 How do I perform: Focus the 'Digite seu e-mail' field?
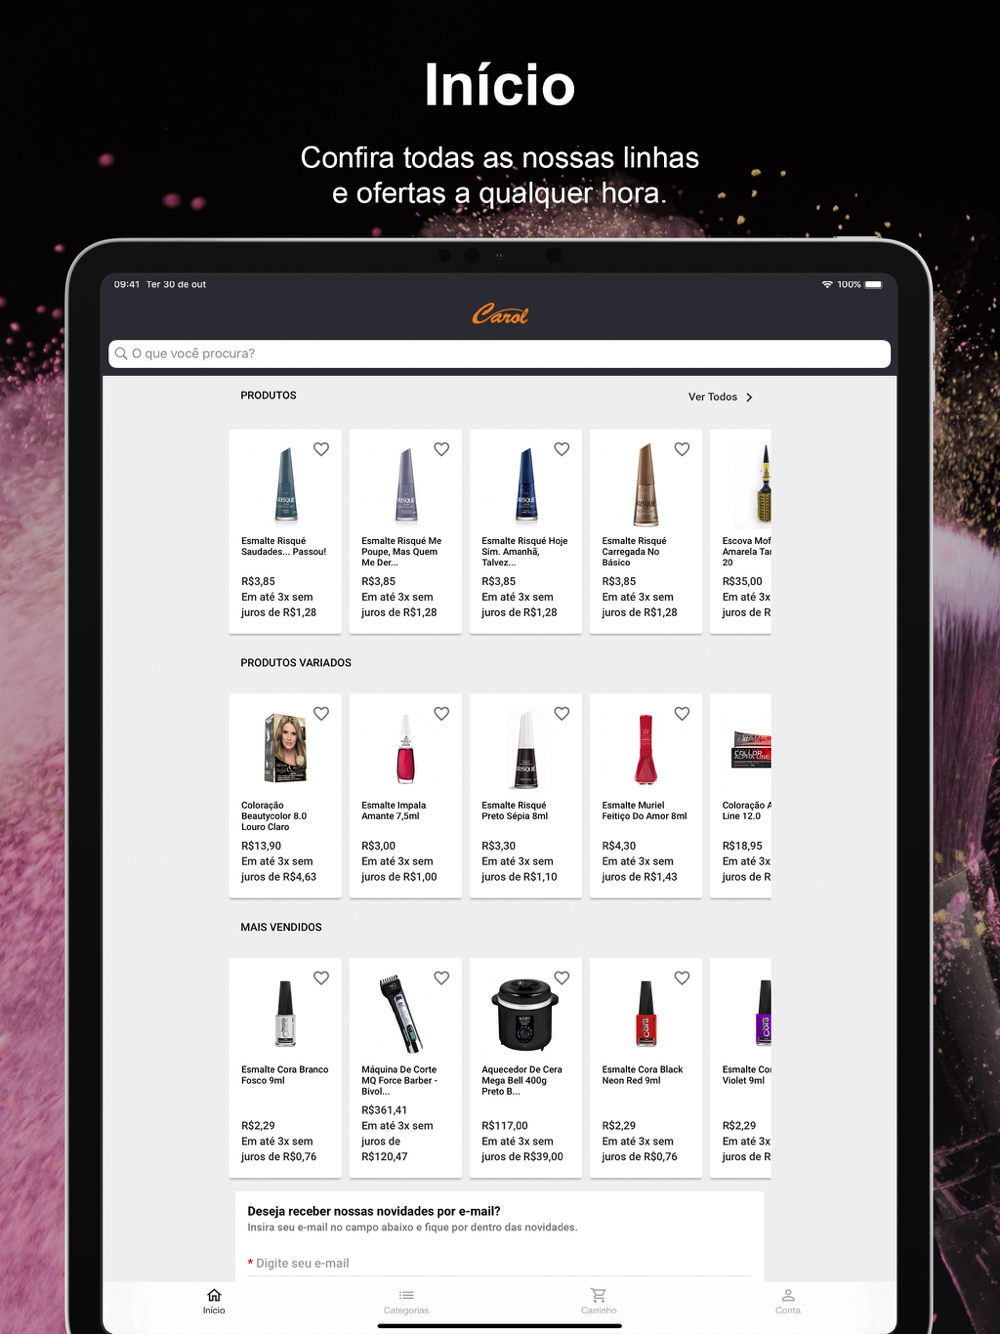(499, 1263)
